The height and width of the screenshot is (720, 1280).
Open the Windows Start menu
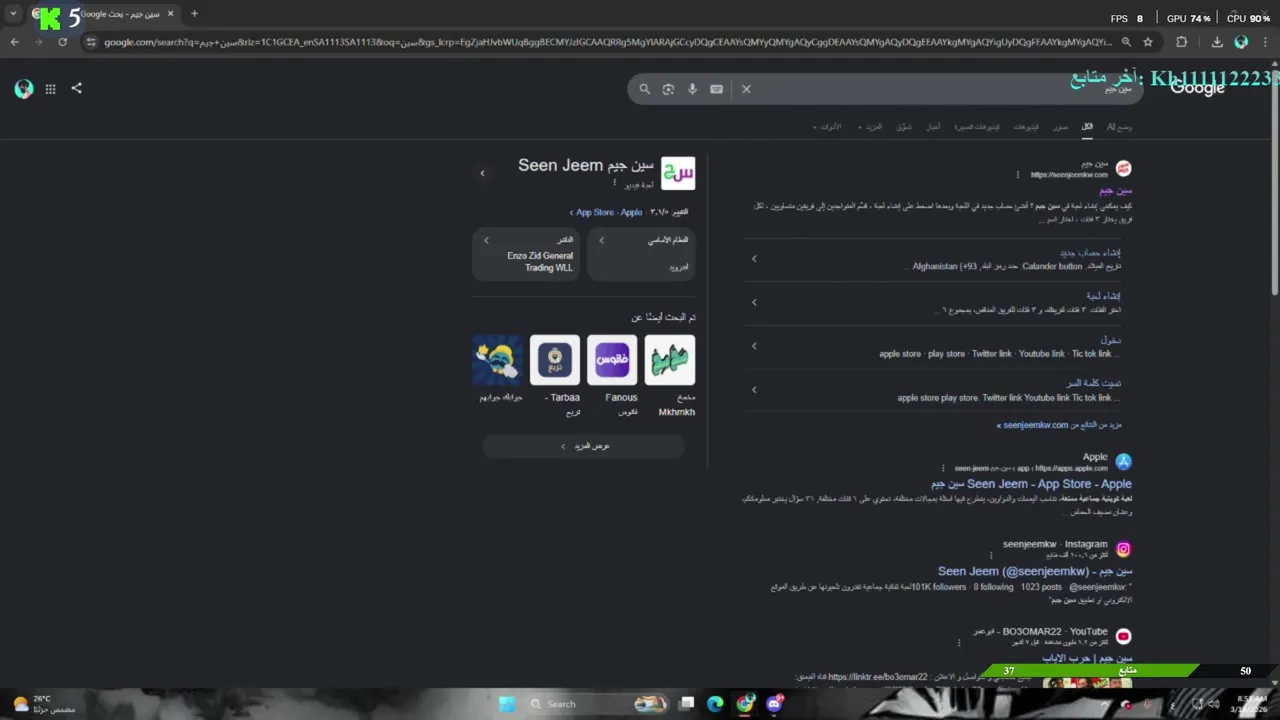tap(507, 704)
